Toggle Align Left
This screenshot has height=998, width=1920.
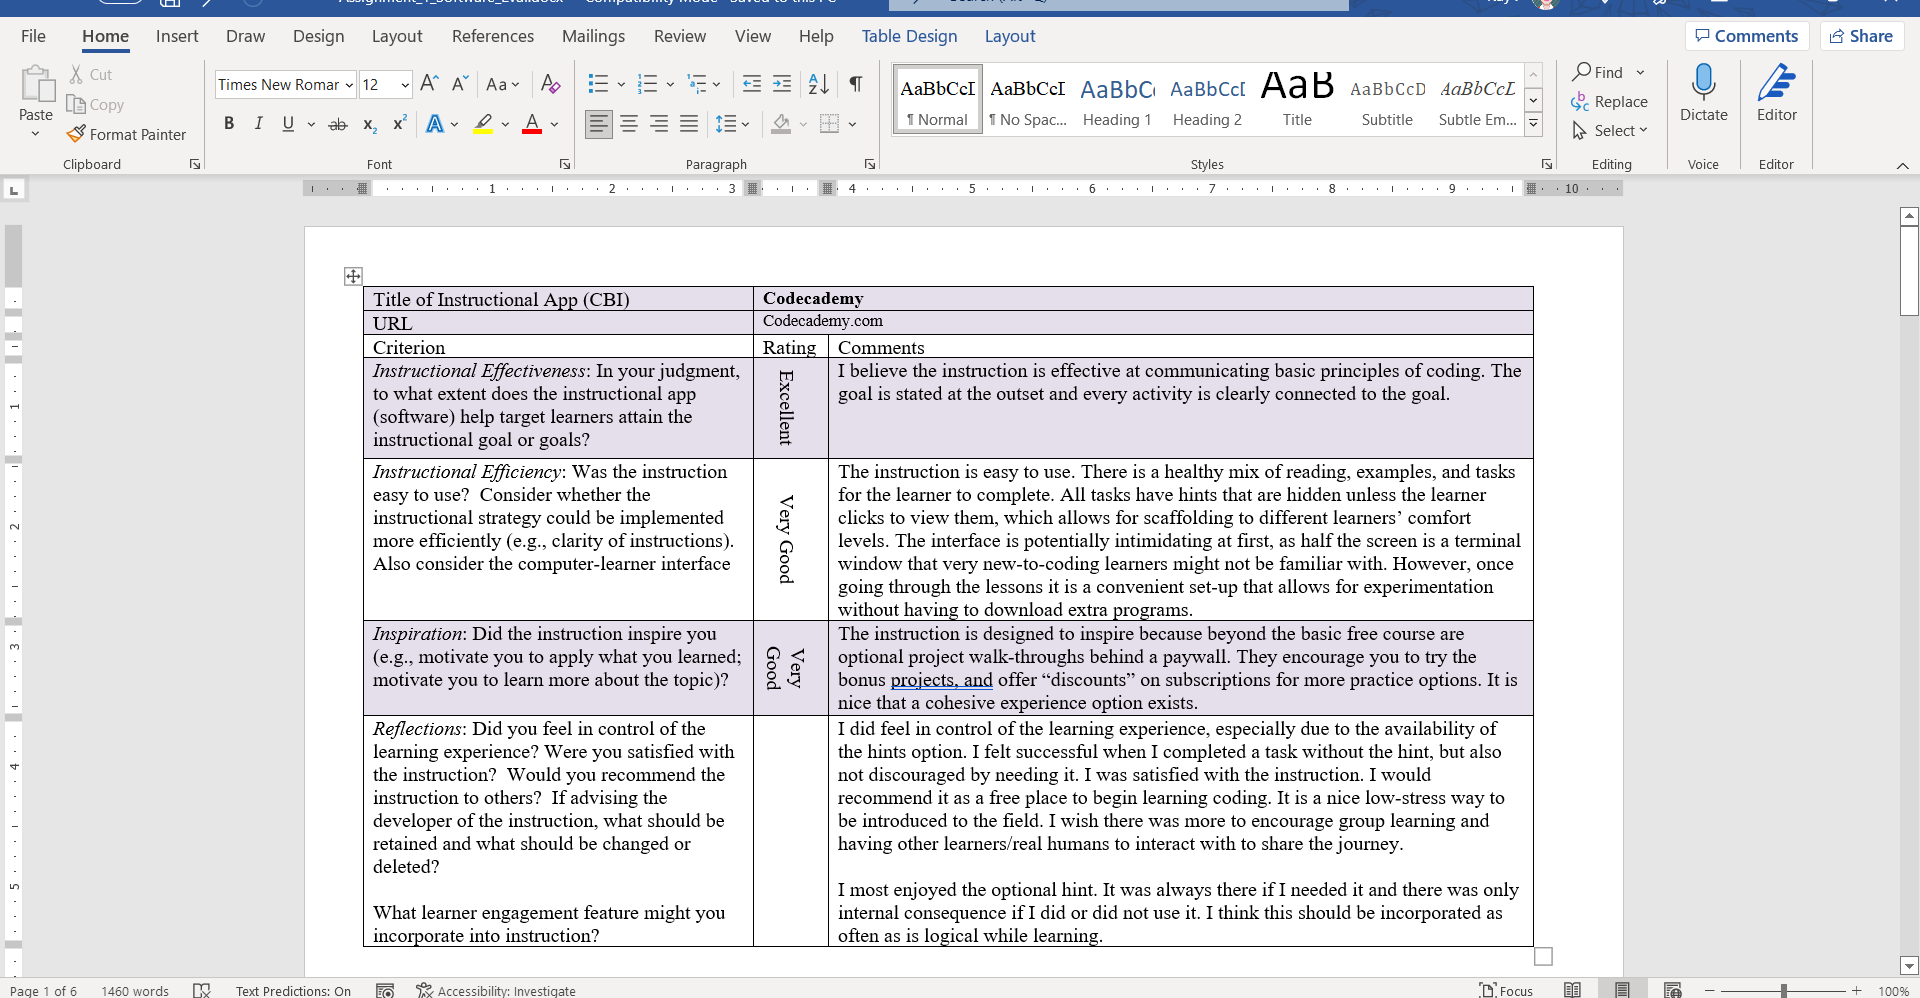(x=599, y=124)
